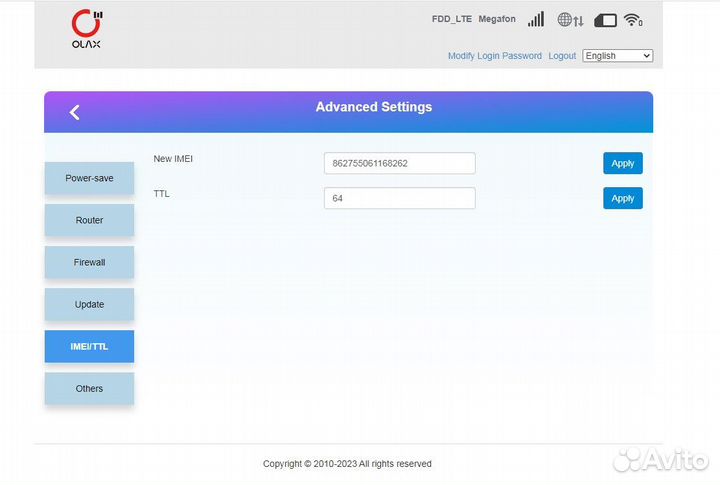
Task: Open the English language dropdown
Action: tap(617, 56)
